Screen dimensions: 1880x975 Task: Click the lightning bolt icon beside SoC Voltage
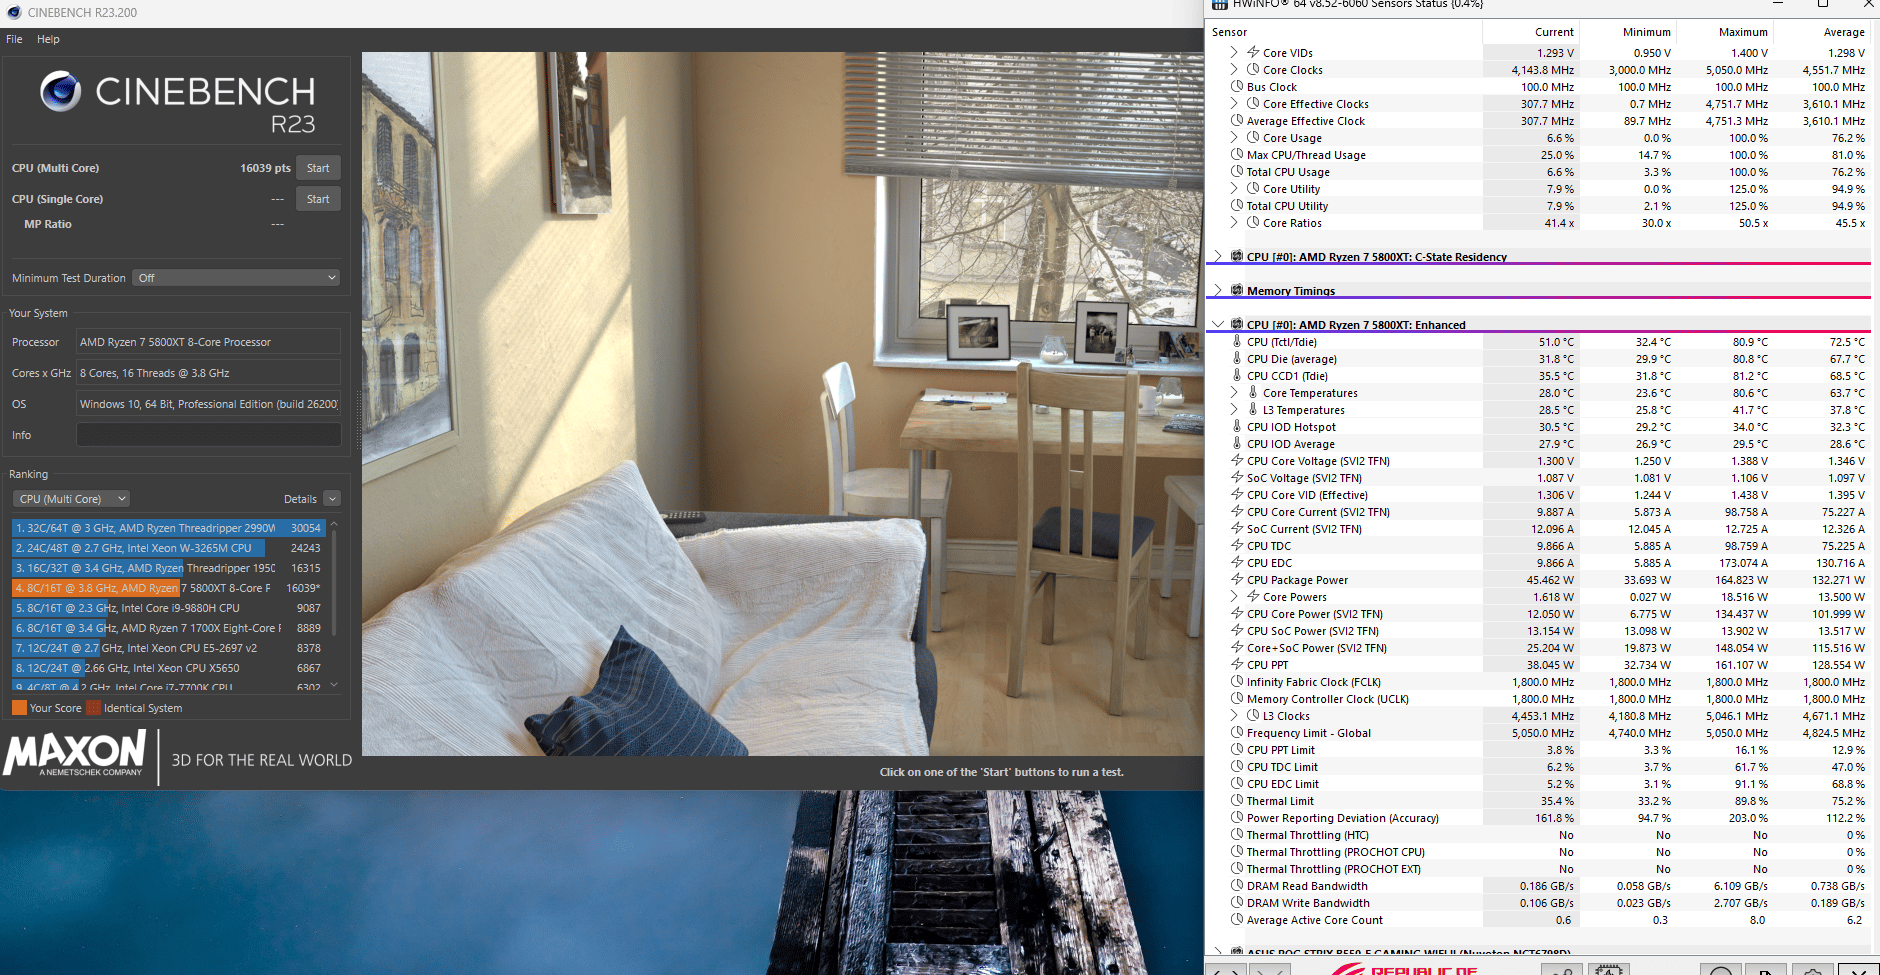tap(1237, 478)
